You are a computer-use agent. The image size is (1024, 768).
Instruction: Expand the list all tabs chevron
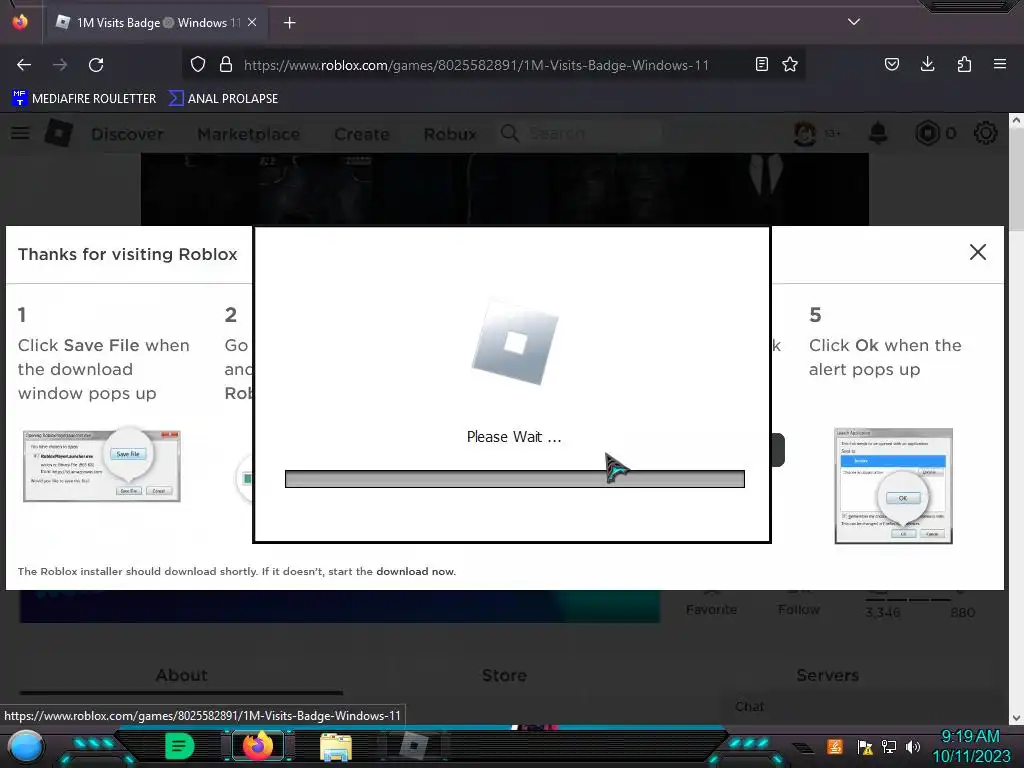point(854,22)
